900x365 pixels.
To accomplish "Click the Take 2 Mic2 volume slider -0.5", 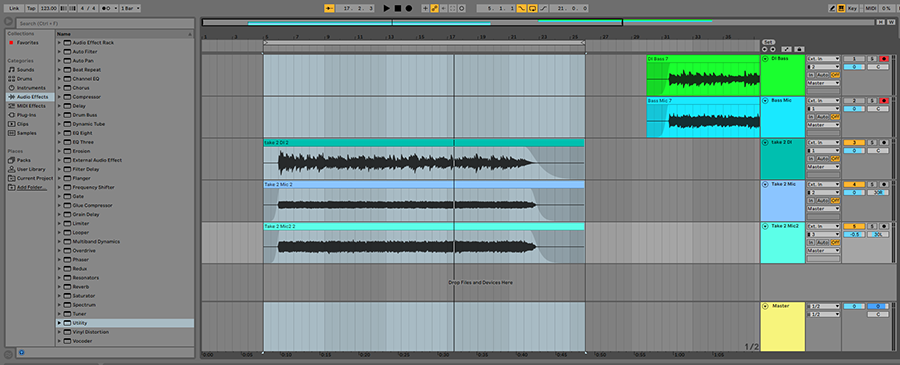I will click(x=854, y=234).
